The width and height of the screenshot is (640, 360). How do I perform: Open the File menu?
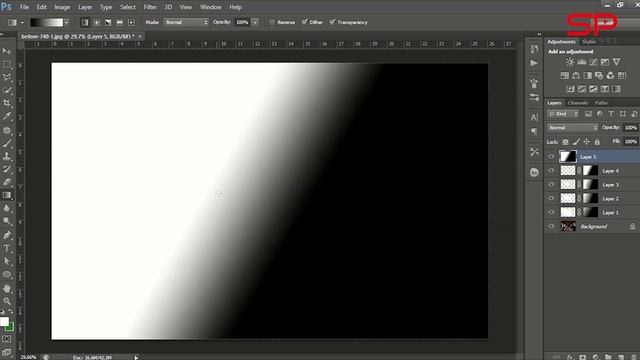tap(24, 7)
